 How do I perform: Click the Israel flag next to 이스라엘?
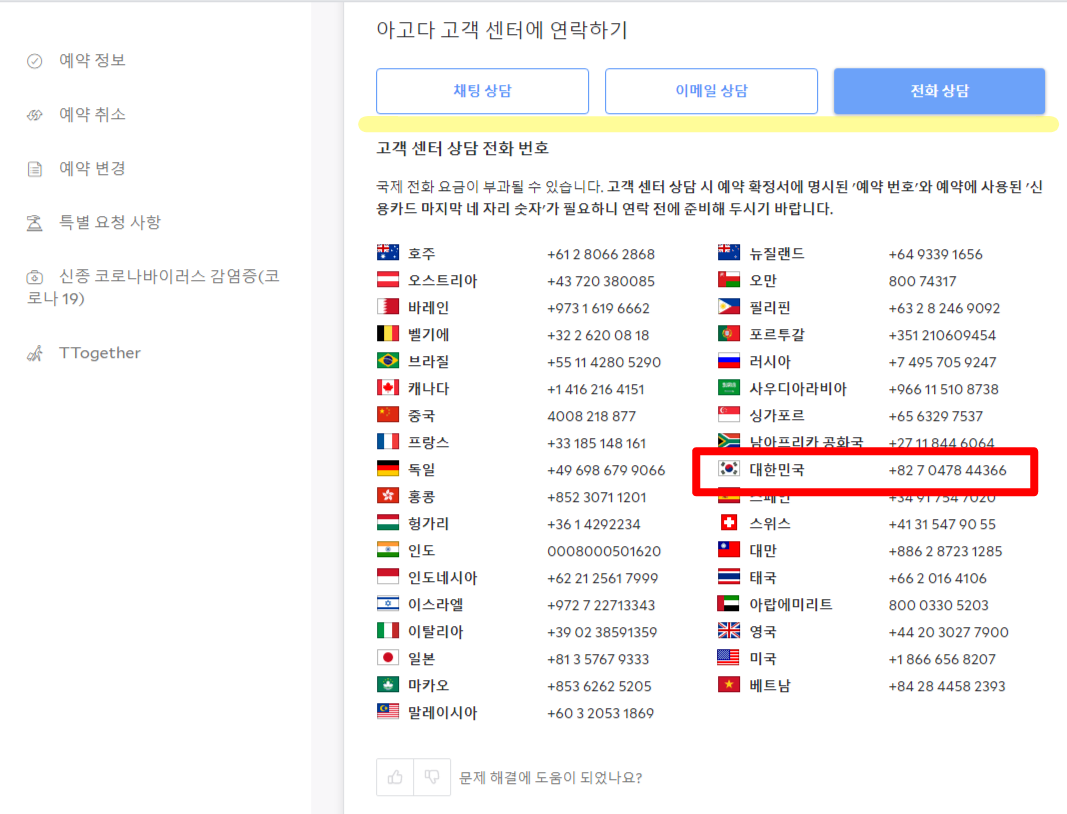[x=388, y=604]
